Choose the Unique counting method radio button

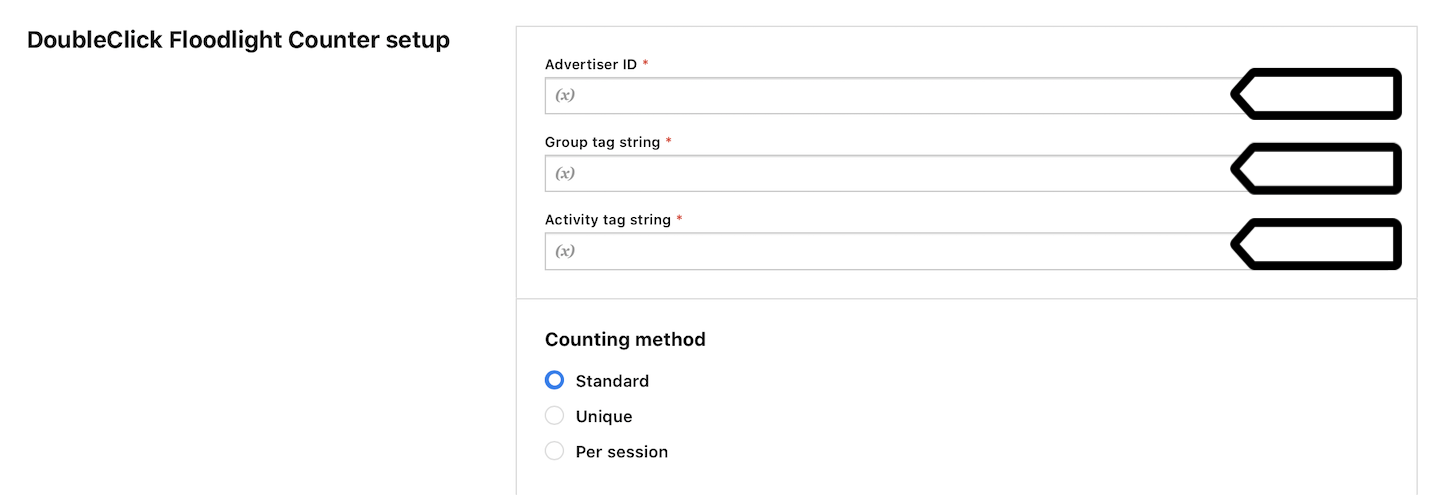[x=554, y=416]
